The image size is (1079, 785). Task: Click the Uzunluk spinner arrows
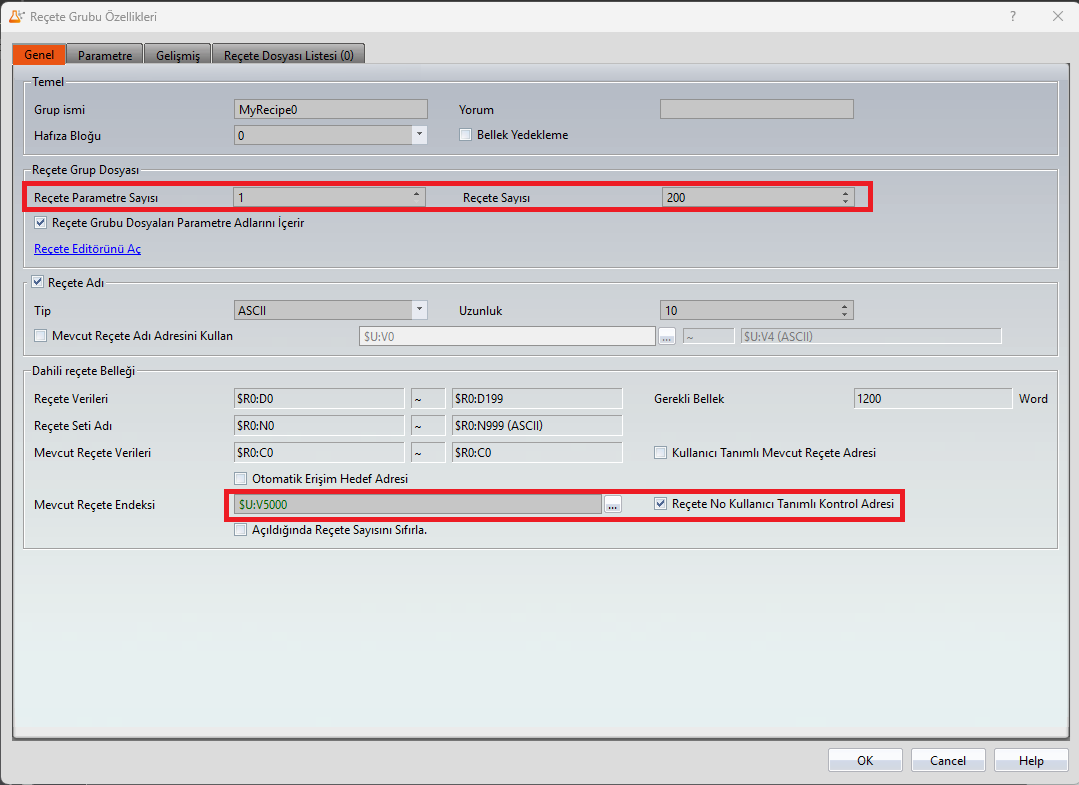[x=845, y=310]
